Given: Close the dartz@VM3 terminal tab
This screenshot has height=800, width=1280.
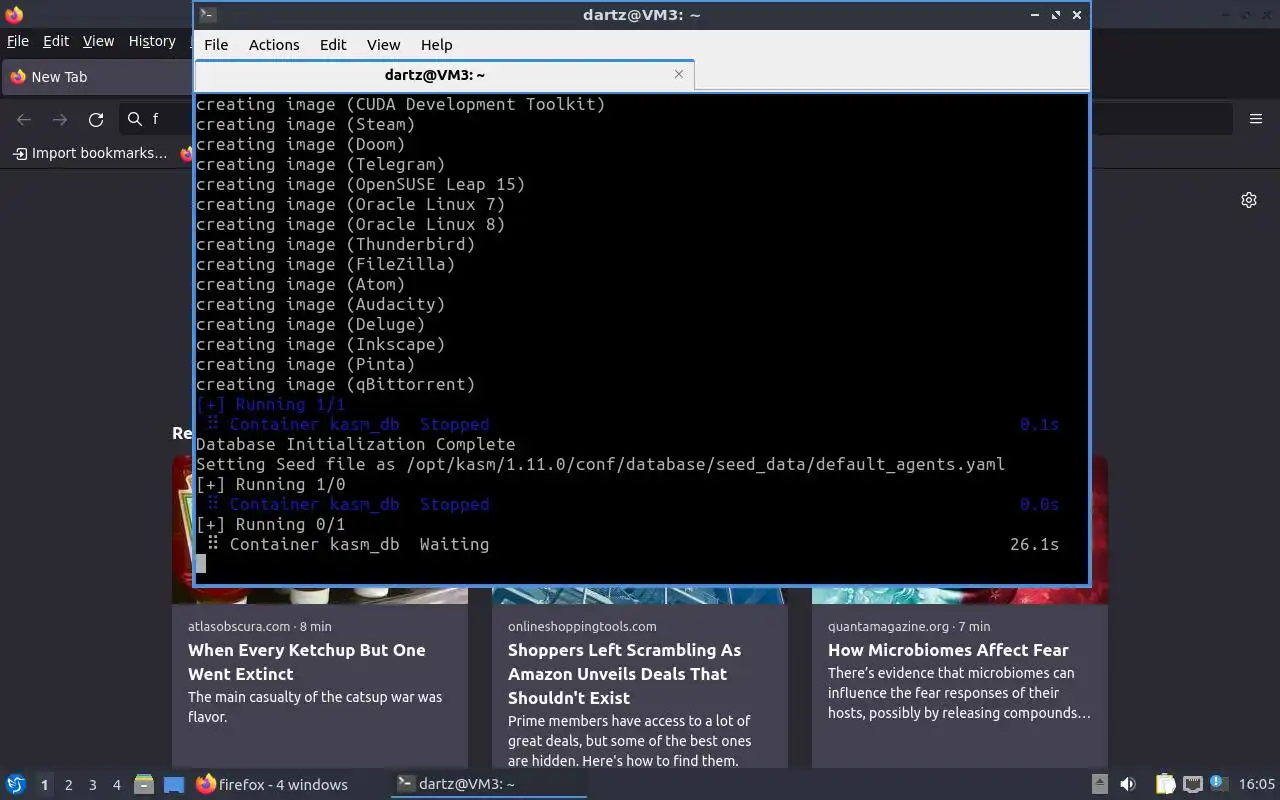Looking at the screenshot, I should pyautogui.click(x=679, y=74).
